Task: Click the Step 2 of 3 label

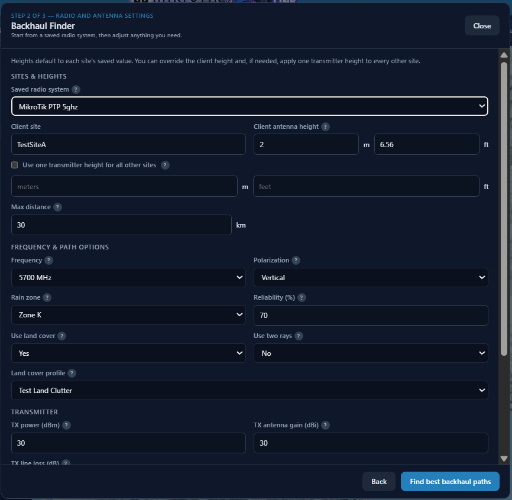Action: pyautogui.click(x=82, y=16)
